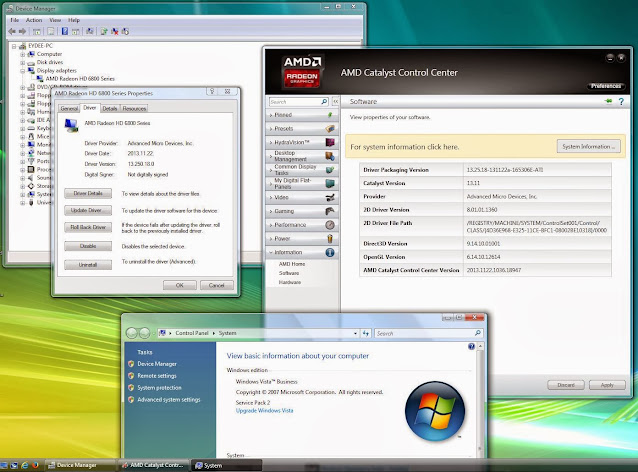Click the Forward arrow in Device Manager toolbar
The width and height of the screenshot is (638, 472).
22,31
